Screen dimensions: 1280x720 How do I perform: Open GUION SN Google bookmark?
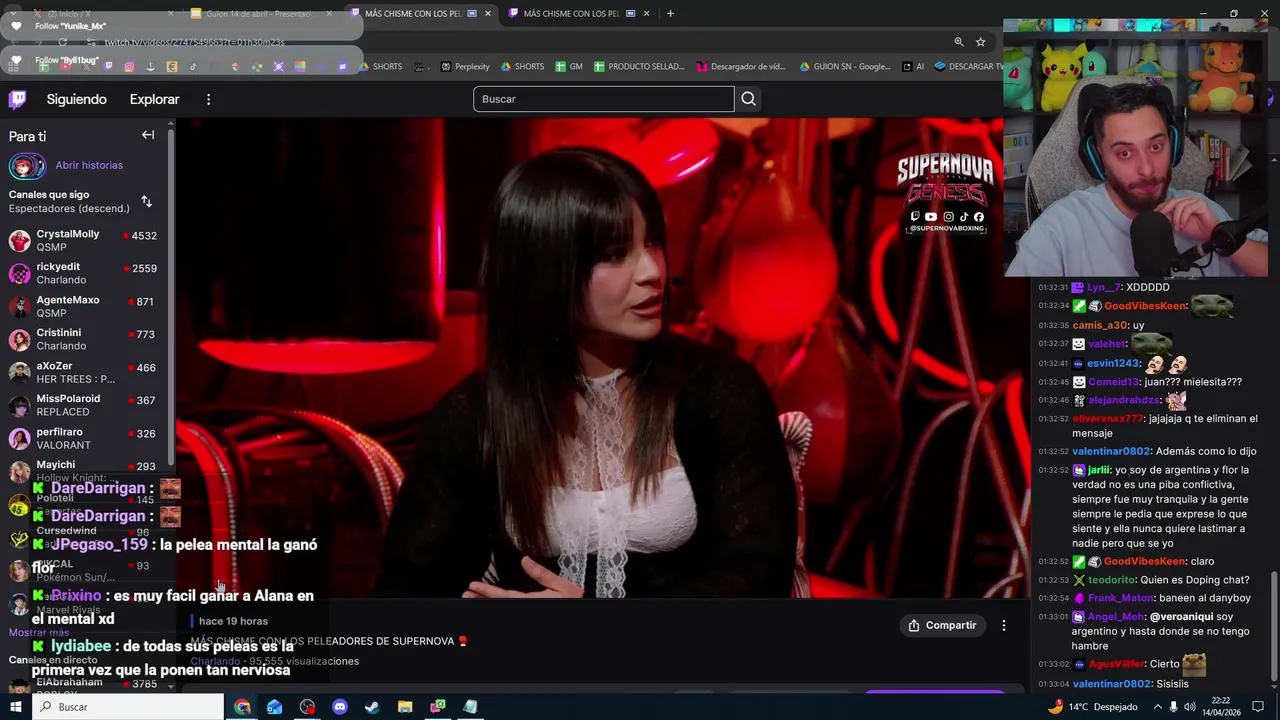[x=845, y=67]
